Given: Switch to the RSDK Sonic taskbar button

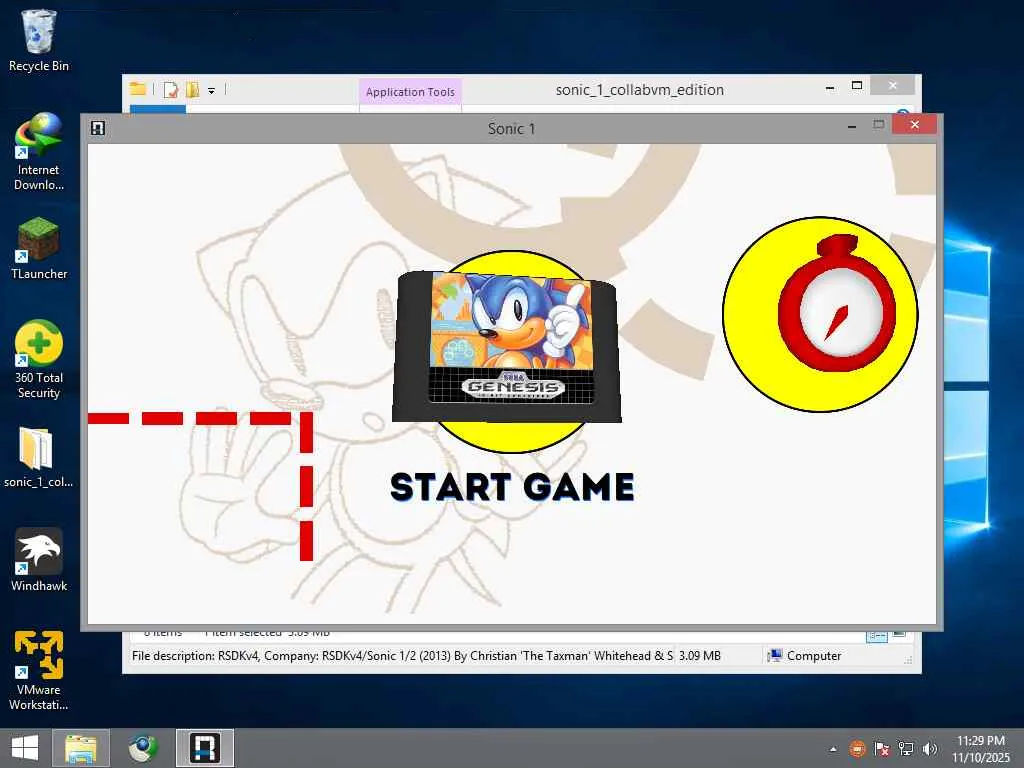Looking at the screenshot, I should (x=204, y=748).
